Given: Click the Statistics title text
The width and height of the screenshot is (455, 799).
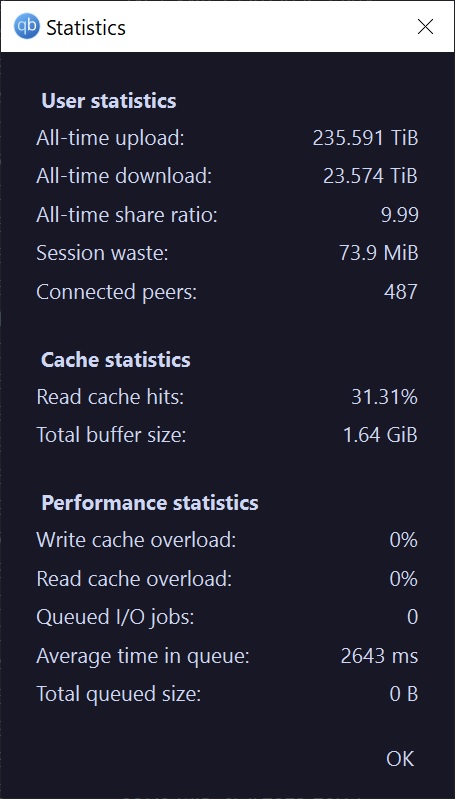Looking at the screenshot, I should click(x=86, y=28).
